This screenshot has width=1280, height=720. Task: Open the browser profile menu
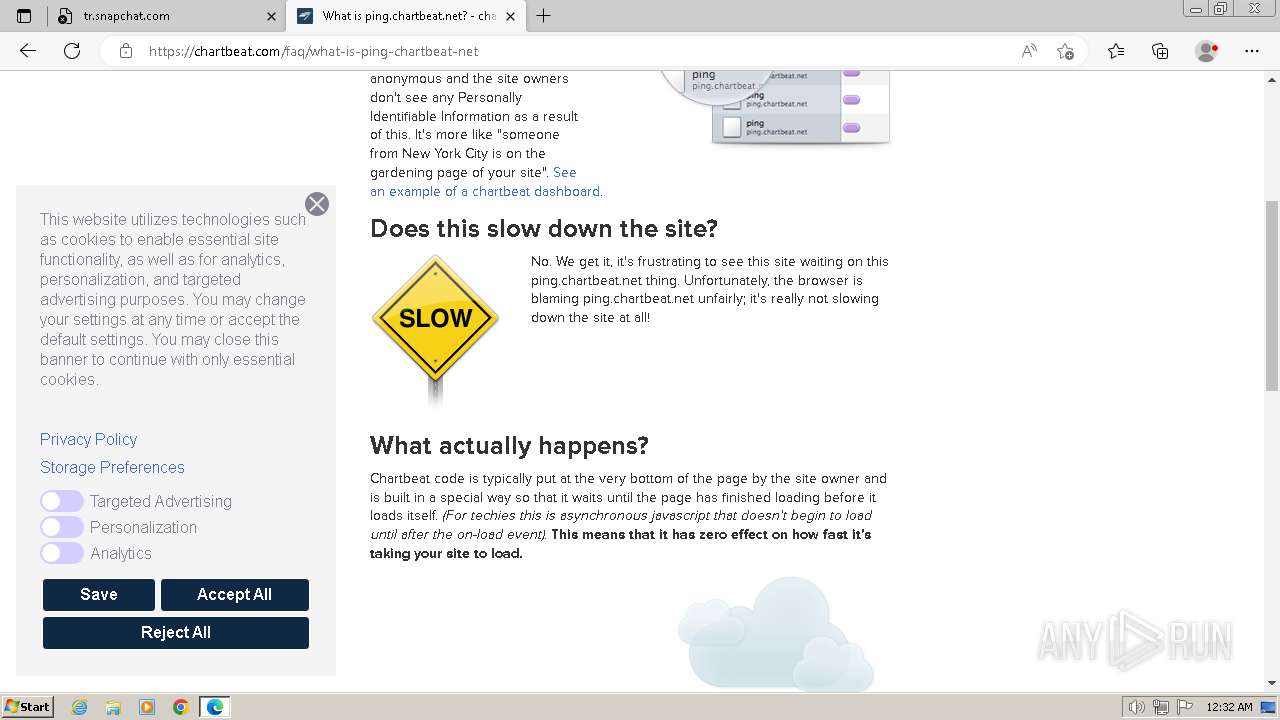(1207, 51)
